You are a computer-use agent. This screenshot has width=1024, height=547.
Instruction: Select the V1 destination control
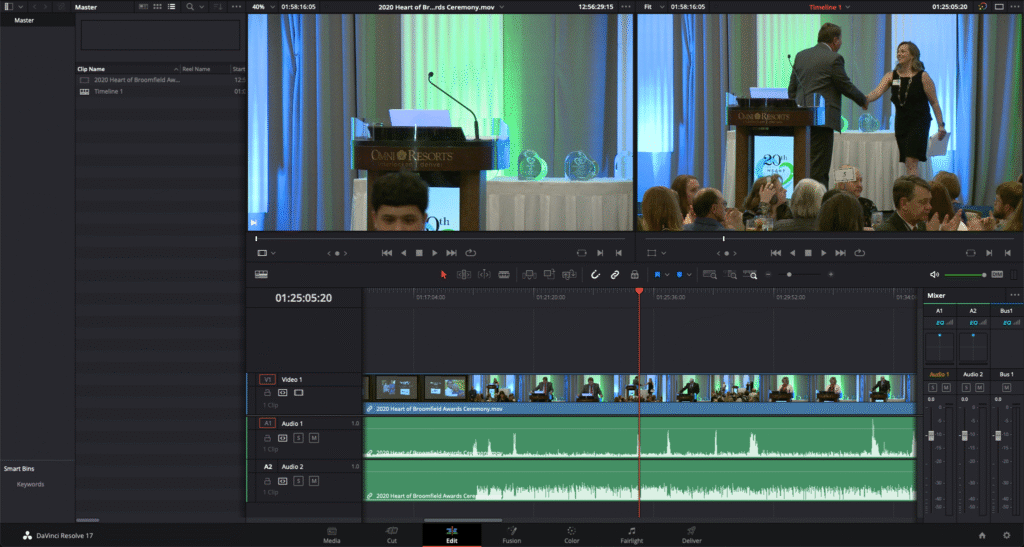(267, 379)
